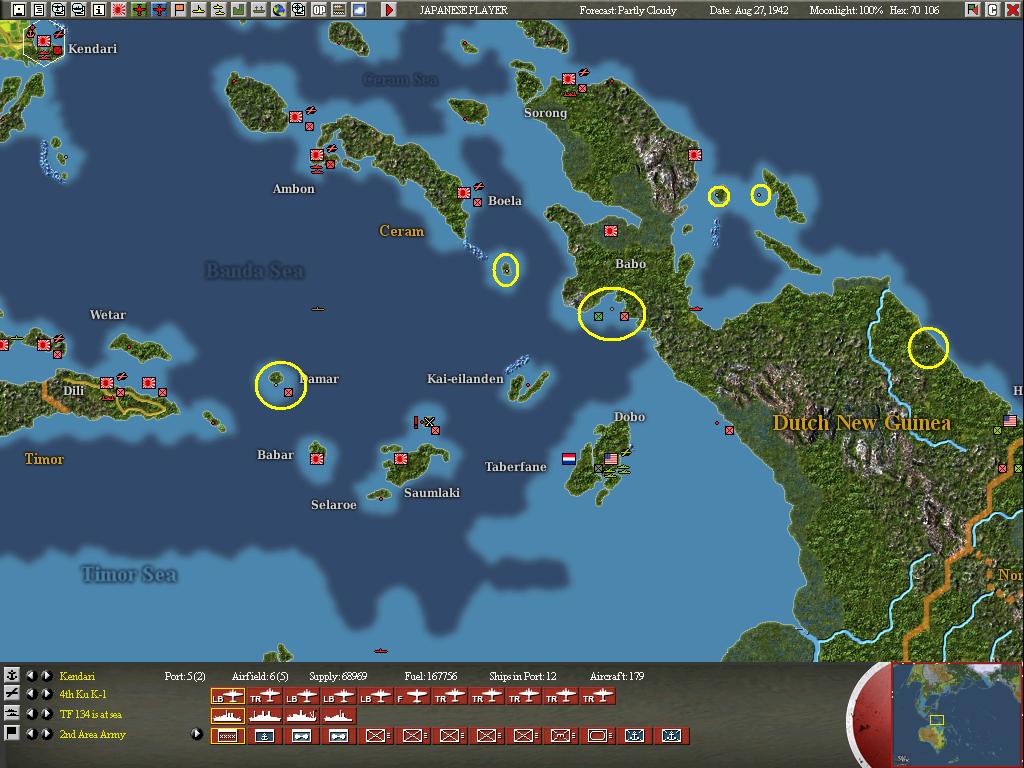Open the 2nd Area Army unit name

(x=93, y=734)
